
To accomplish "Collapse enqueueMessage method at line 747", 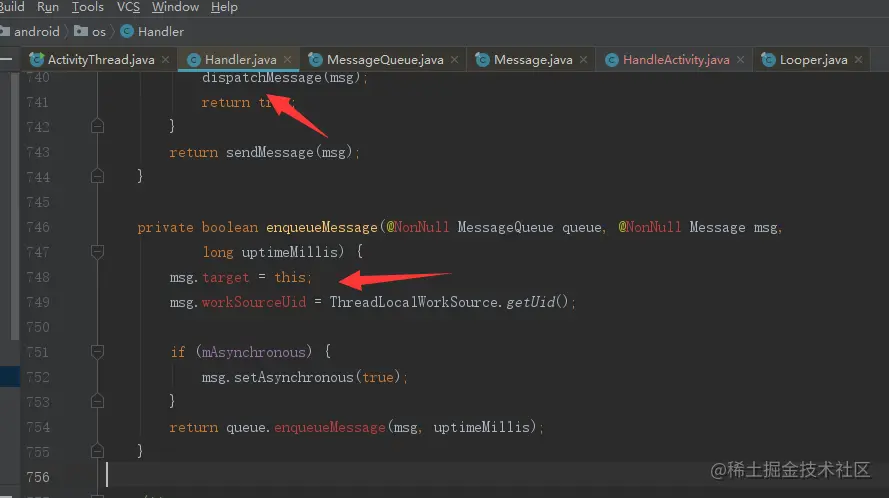I will pos(98,251).
